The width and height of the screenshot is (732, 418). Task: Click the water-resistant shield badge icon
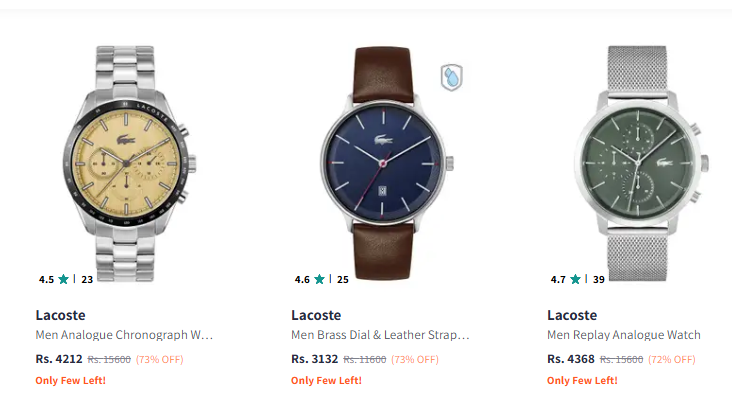coord(451,77)
